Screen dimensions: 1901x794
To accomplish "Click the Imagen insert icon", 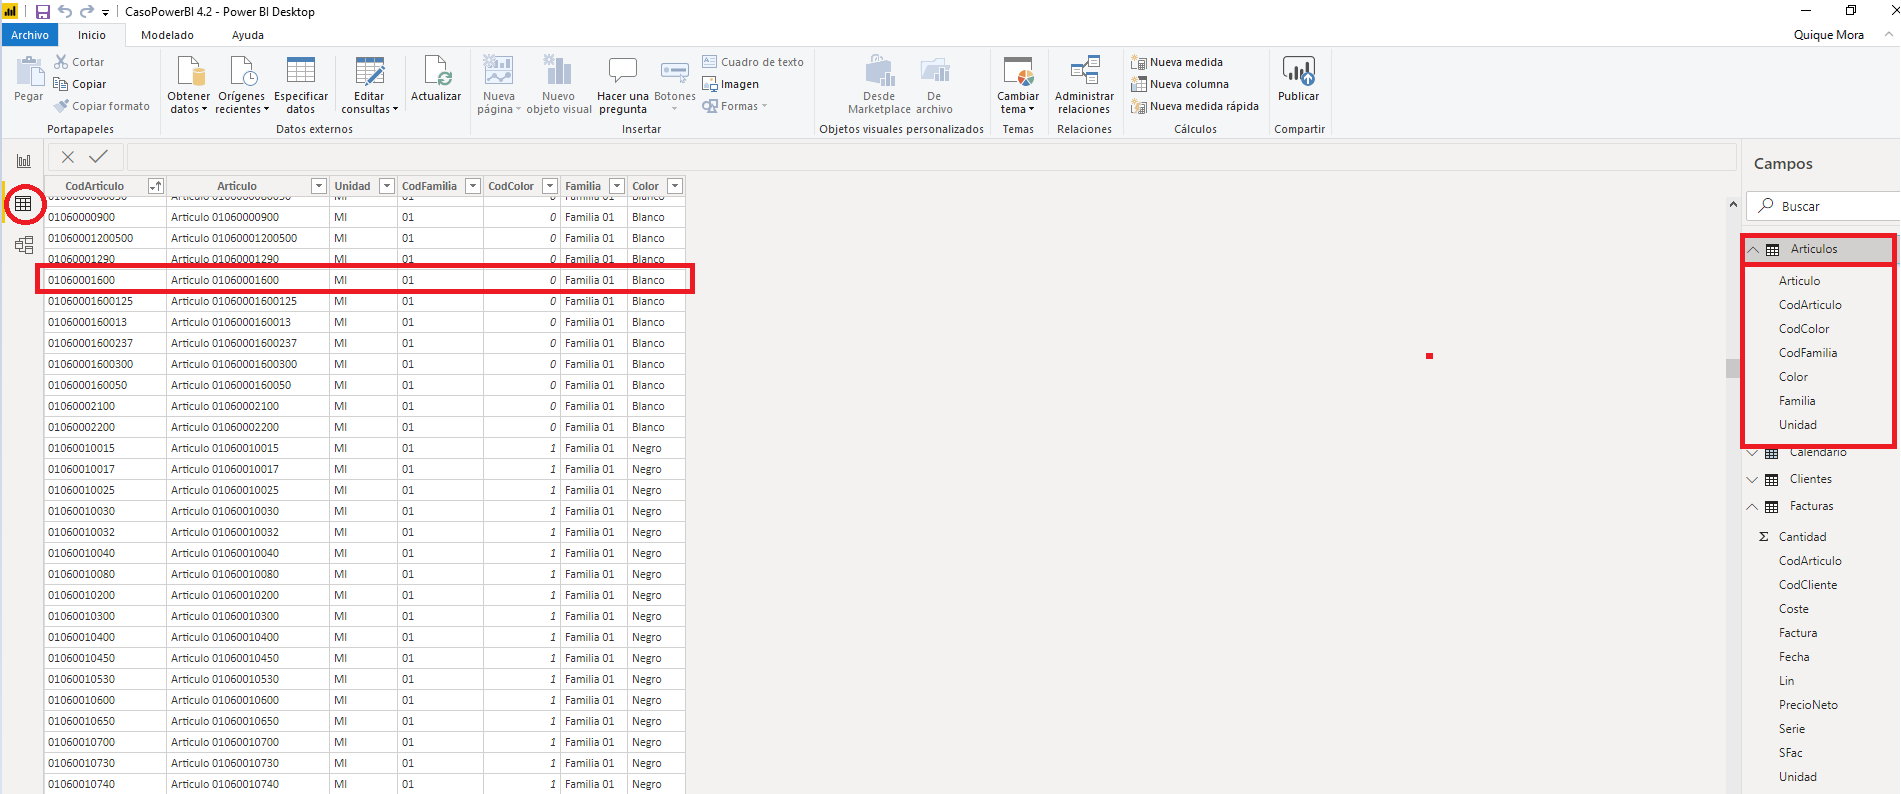I will pos(710,84).
